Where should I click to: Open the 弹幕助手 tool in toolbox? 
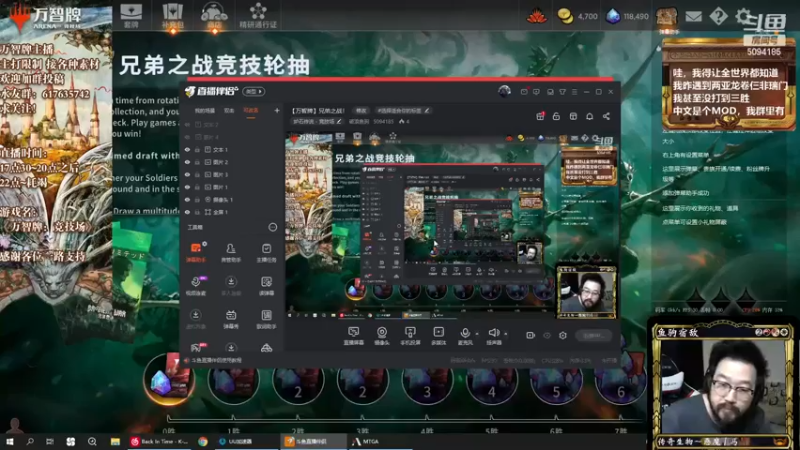point(196,252)
